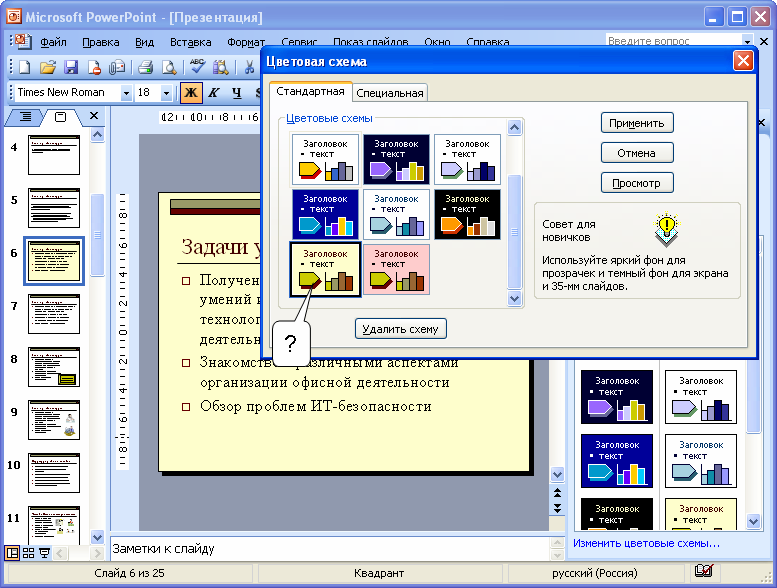Click the Permission restricted-document icon
The height and width of the screenshot is (588, 777).
94,67
